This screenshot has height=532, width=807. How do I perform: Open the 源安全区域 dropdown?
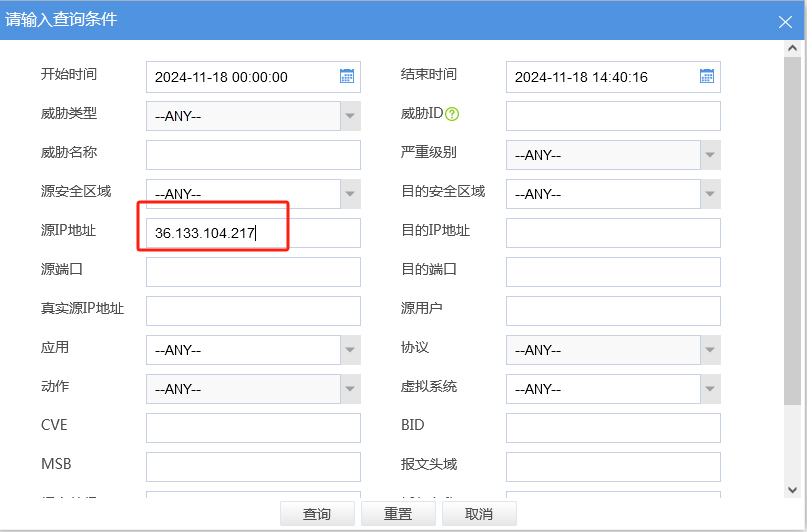350,194
